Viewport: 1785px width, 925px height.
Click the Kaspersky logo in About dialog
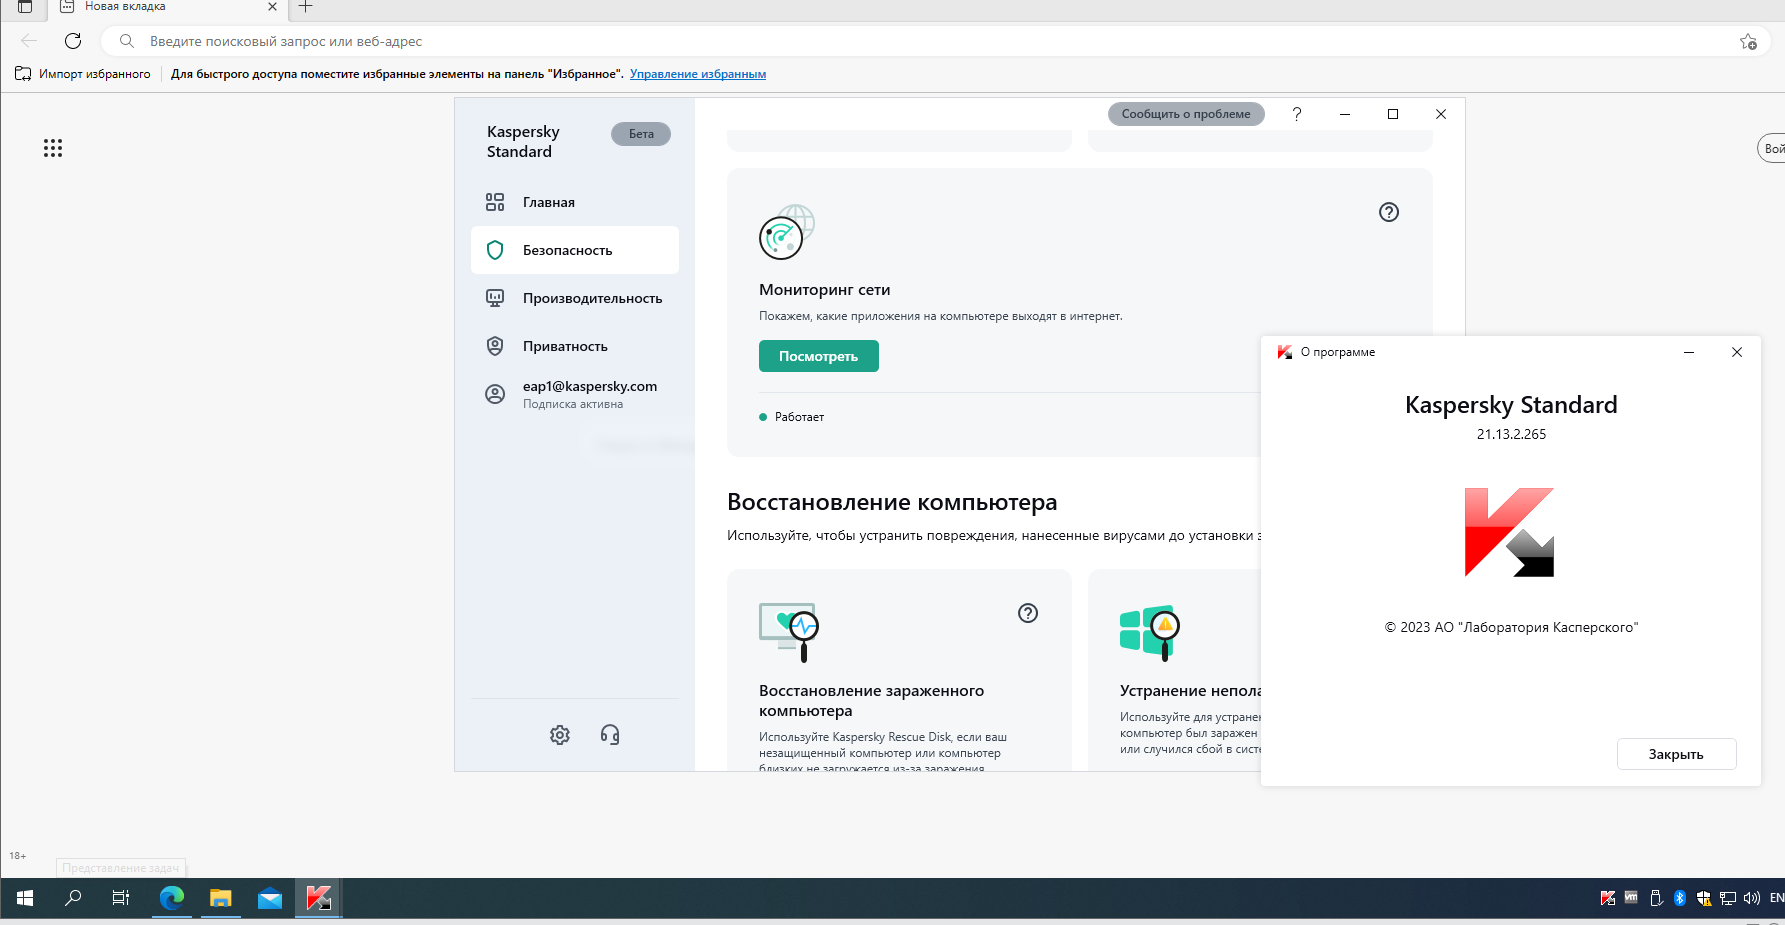pyautogui.click(x=1509, y=532)
